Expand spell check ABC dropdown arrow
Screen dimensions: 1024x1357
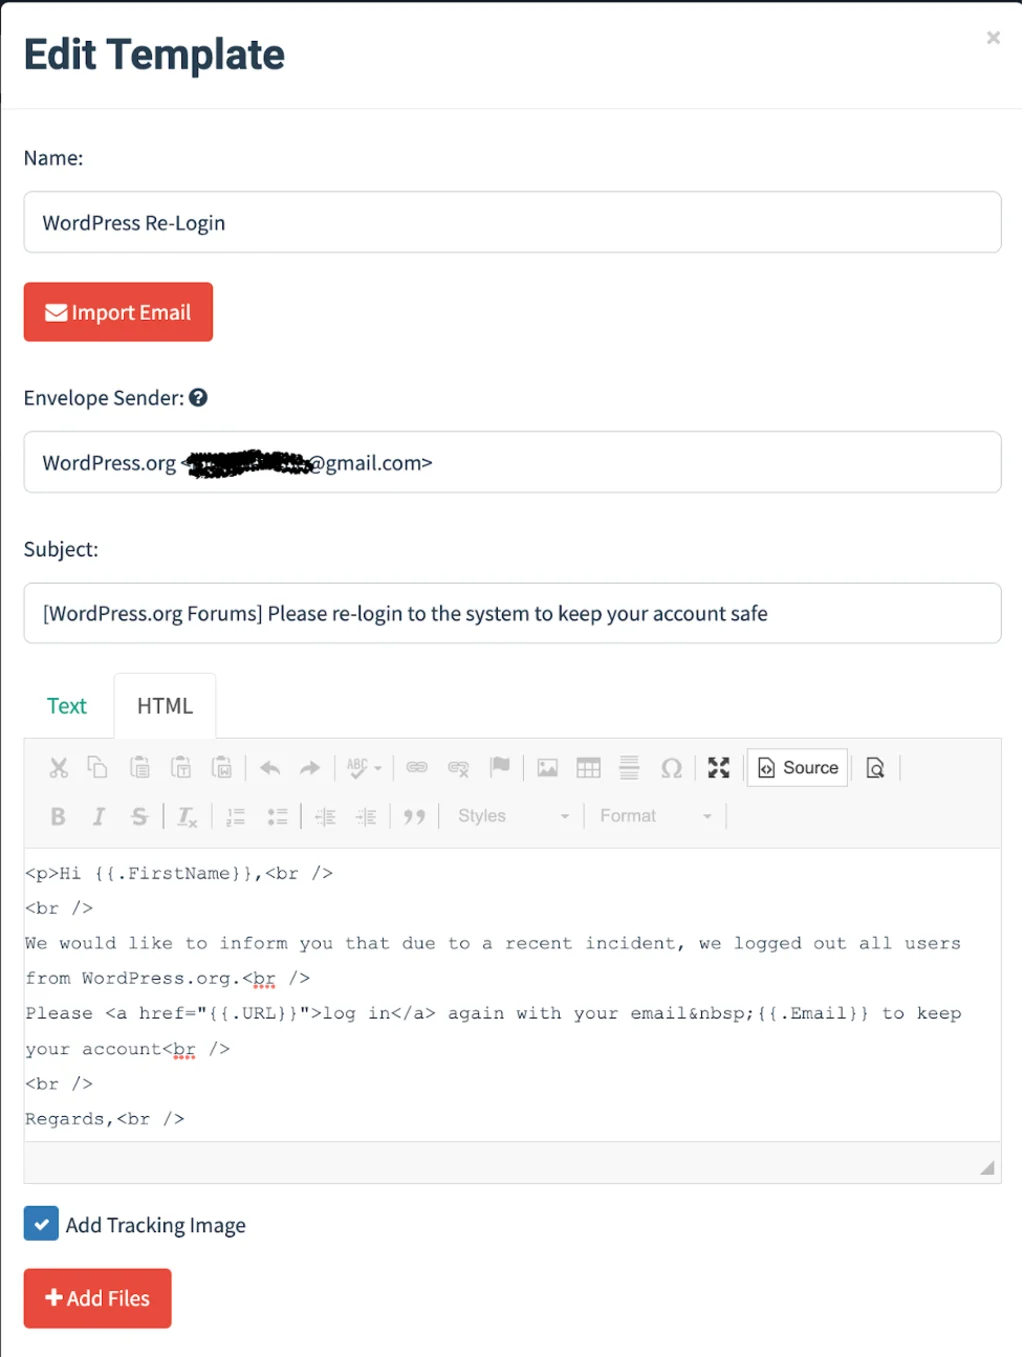378,769
